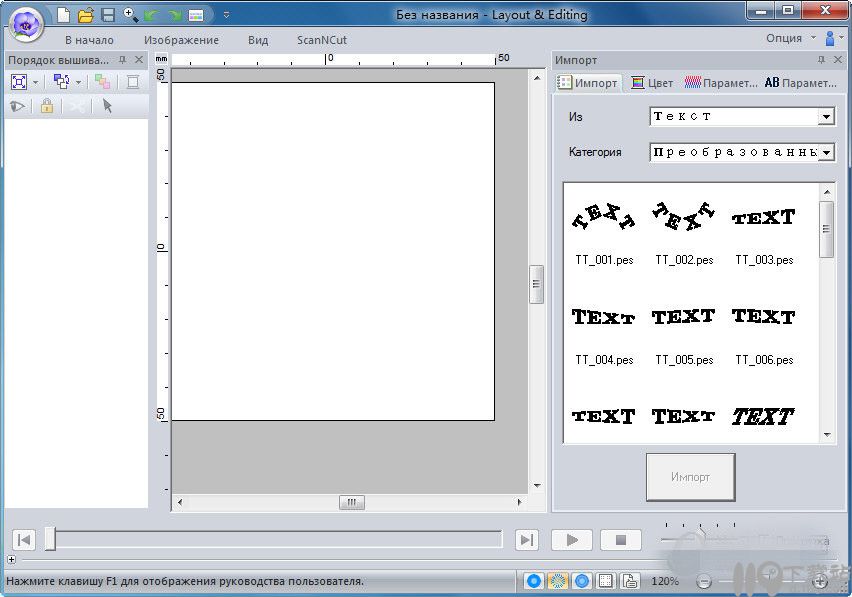Close the Импорт panel
The width and height of the screenshot is (852, 597).
[x=838, y=60]
